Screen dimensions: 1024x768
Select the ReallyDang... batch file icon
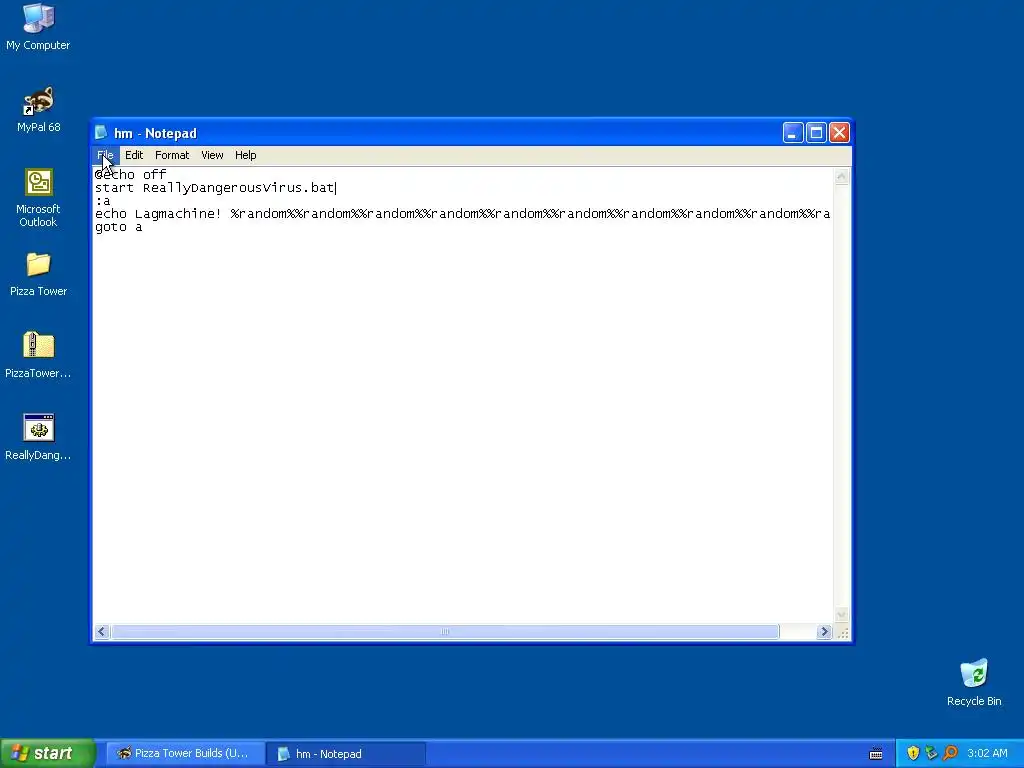[38, 438]
